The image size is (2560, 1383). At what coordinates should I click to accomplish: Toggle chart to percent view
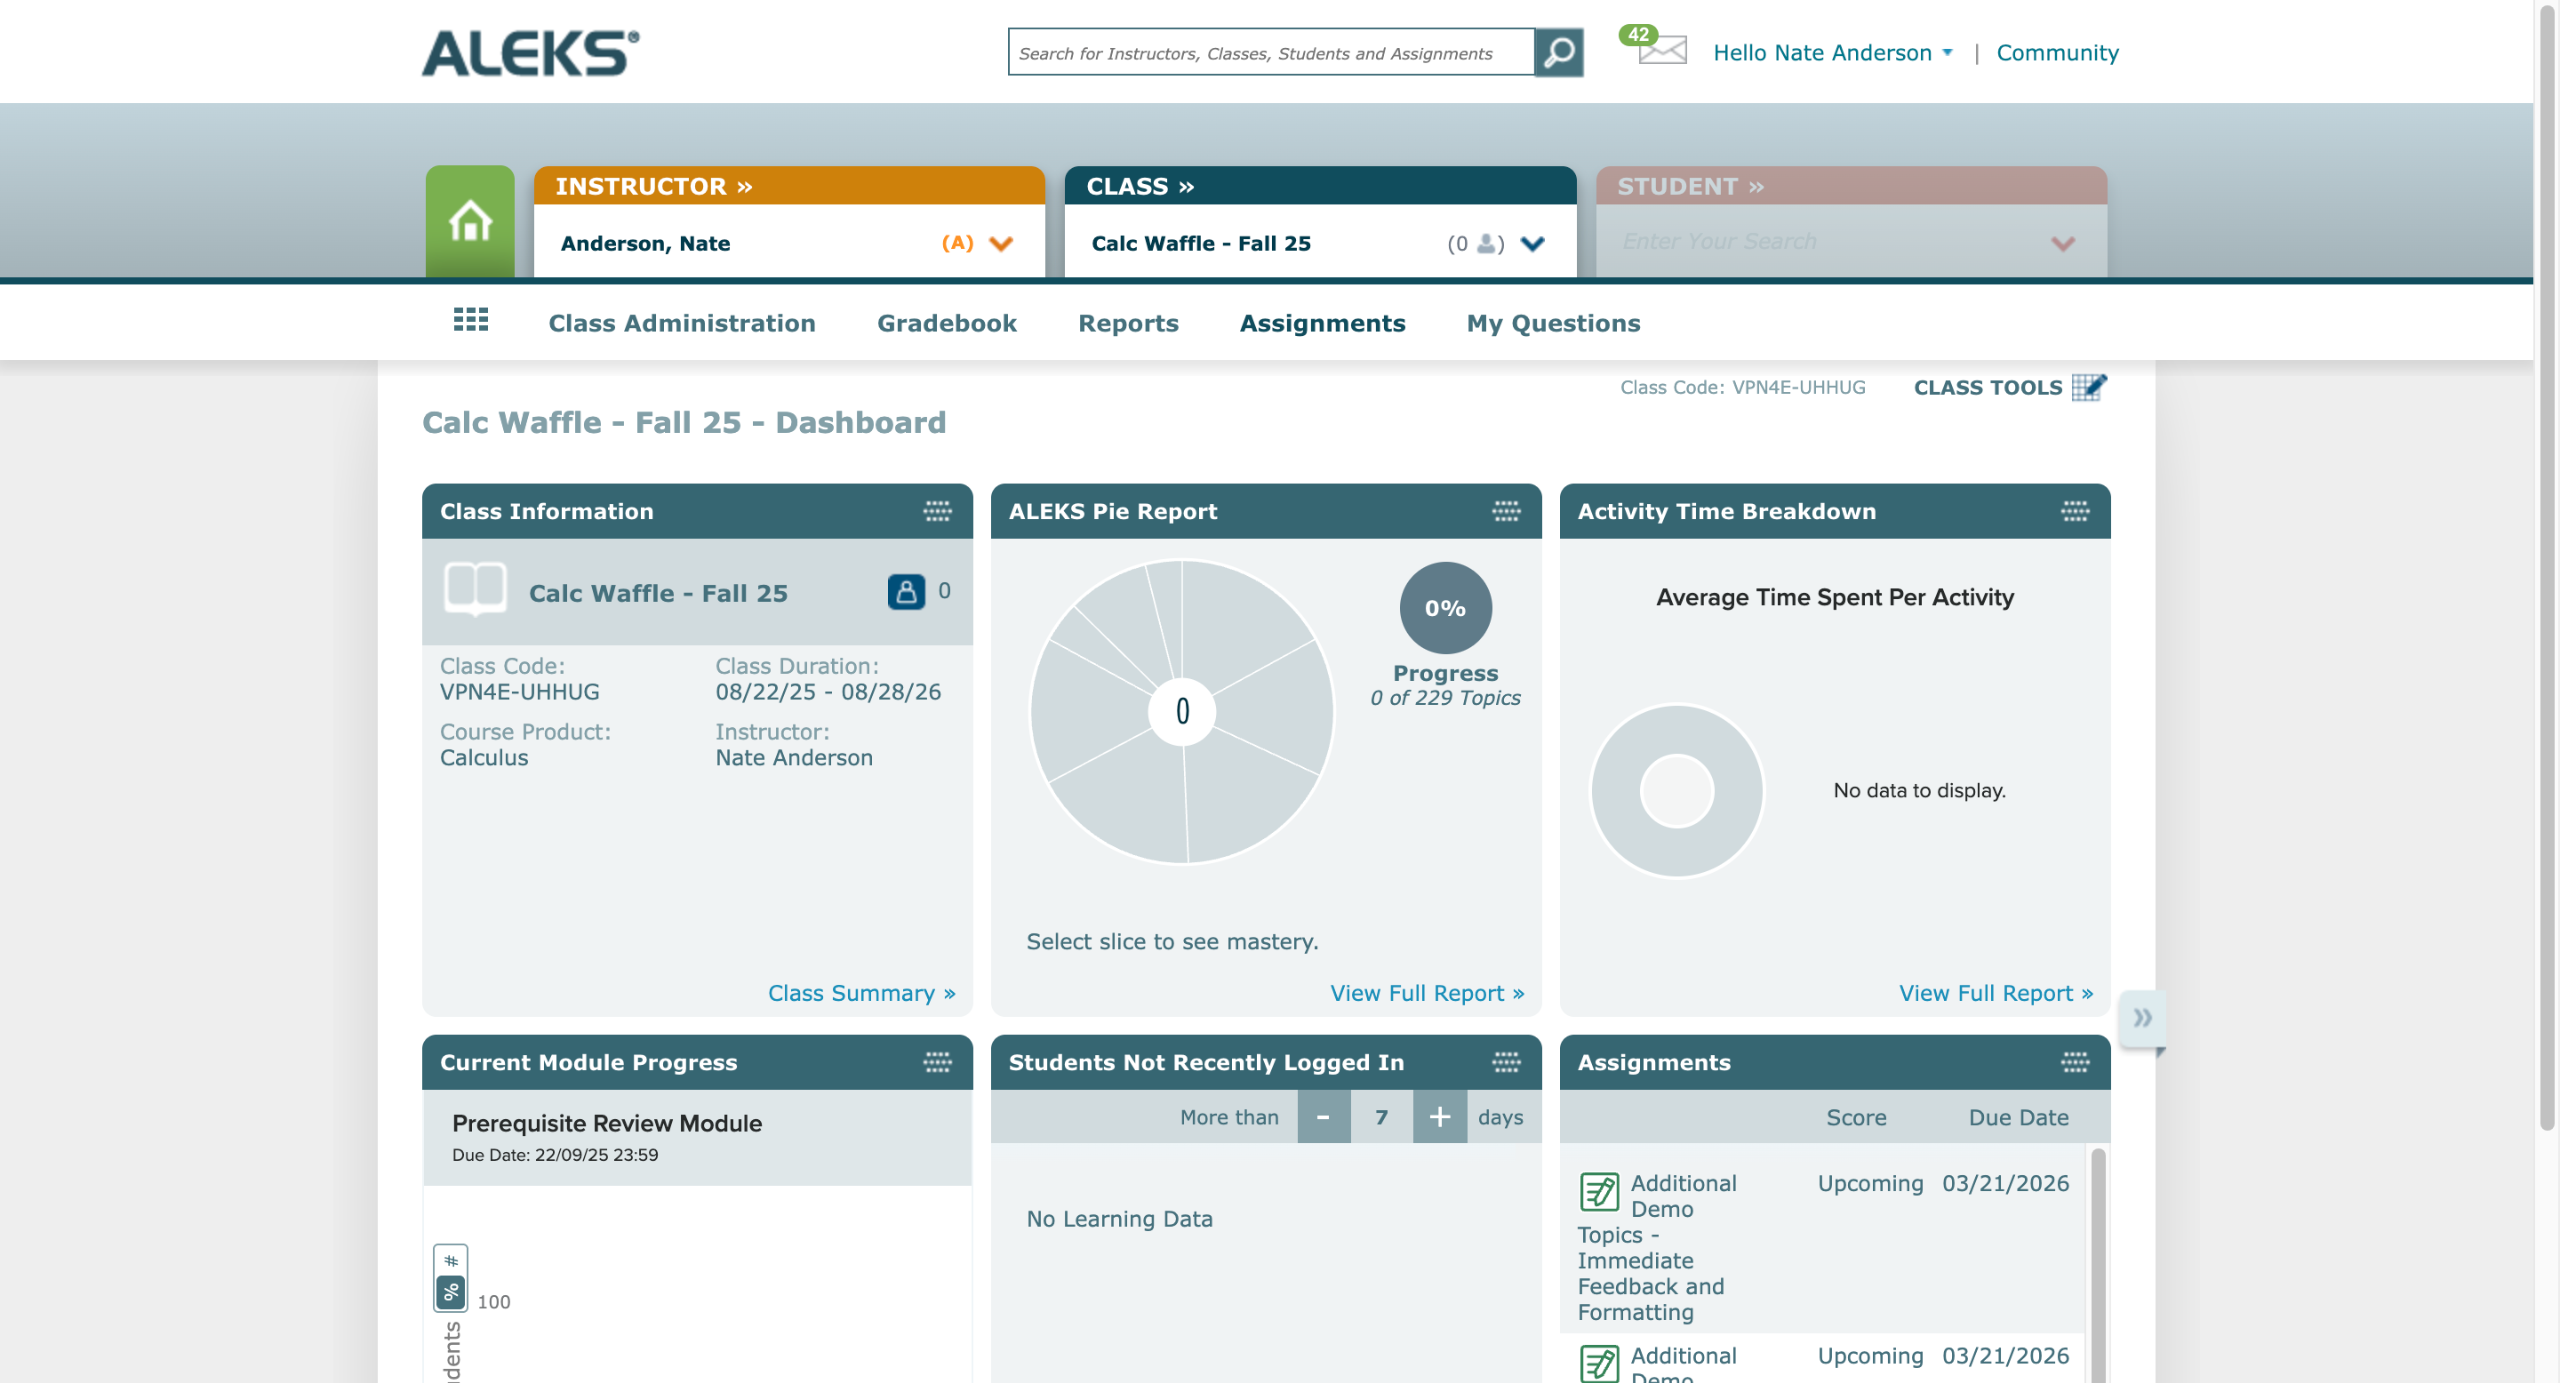pyautogui.click(x=451, y=1292)
